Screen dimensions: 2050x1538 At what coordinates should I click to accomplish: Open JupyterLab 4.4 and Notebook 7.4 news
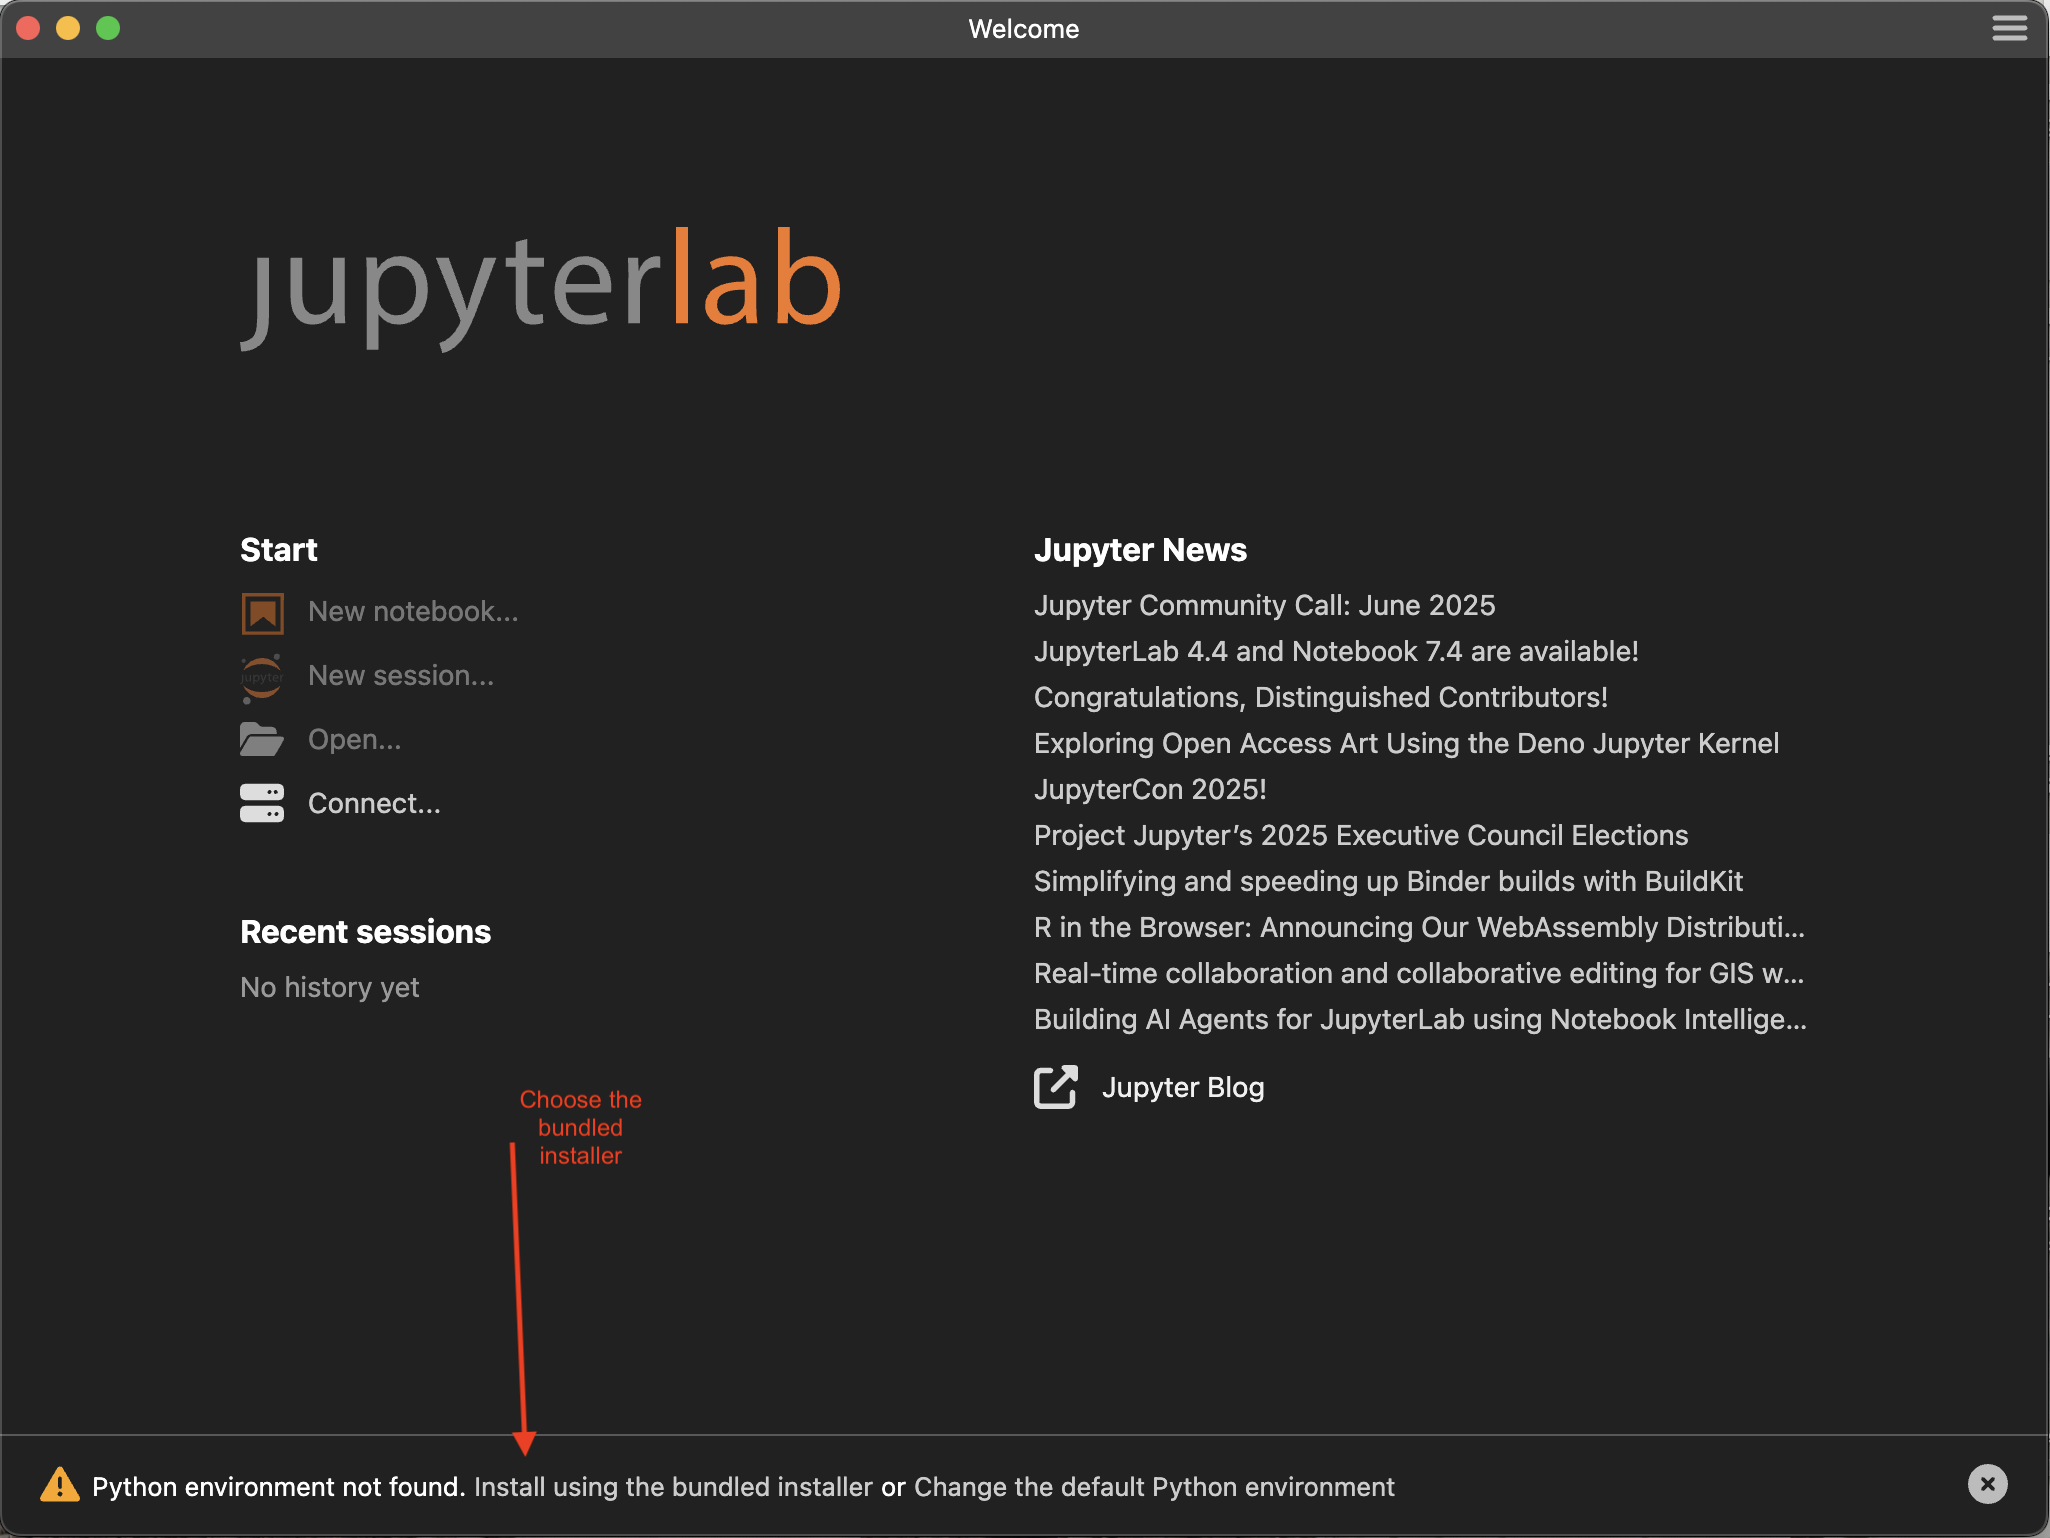coord(1336,652)
